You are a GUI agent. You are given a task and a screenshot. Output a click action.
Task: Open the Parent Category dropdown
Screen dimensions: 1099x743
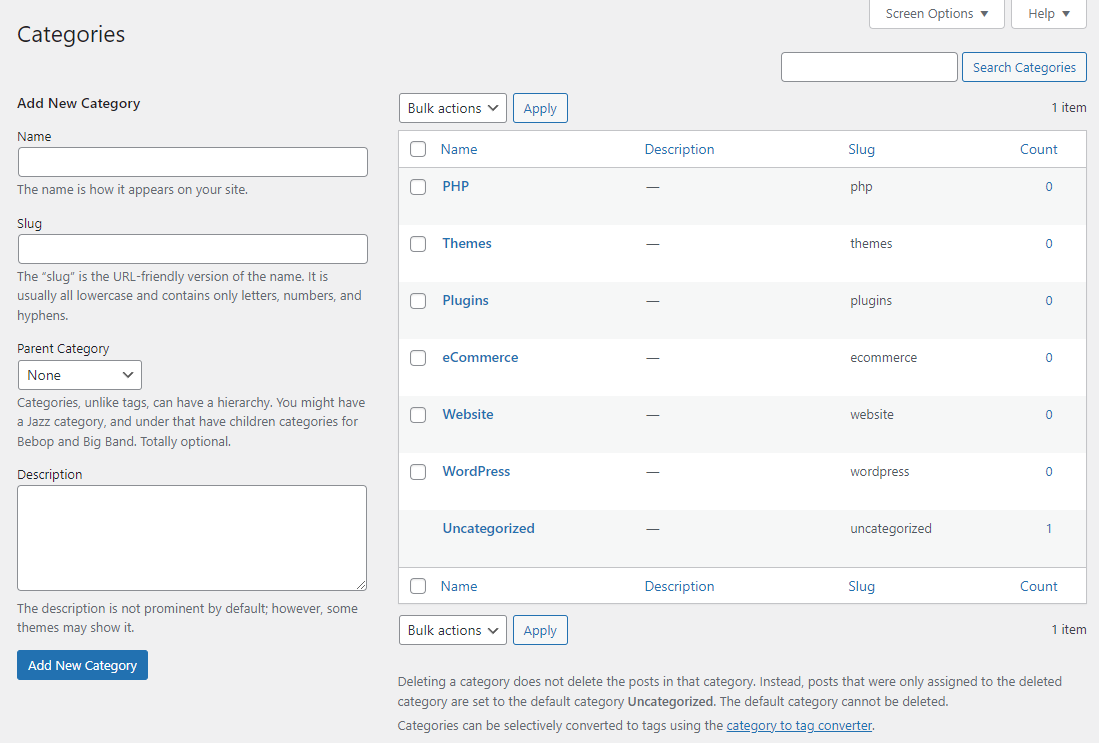click(80, 375)
